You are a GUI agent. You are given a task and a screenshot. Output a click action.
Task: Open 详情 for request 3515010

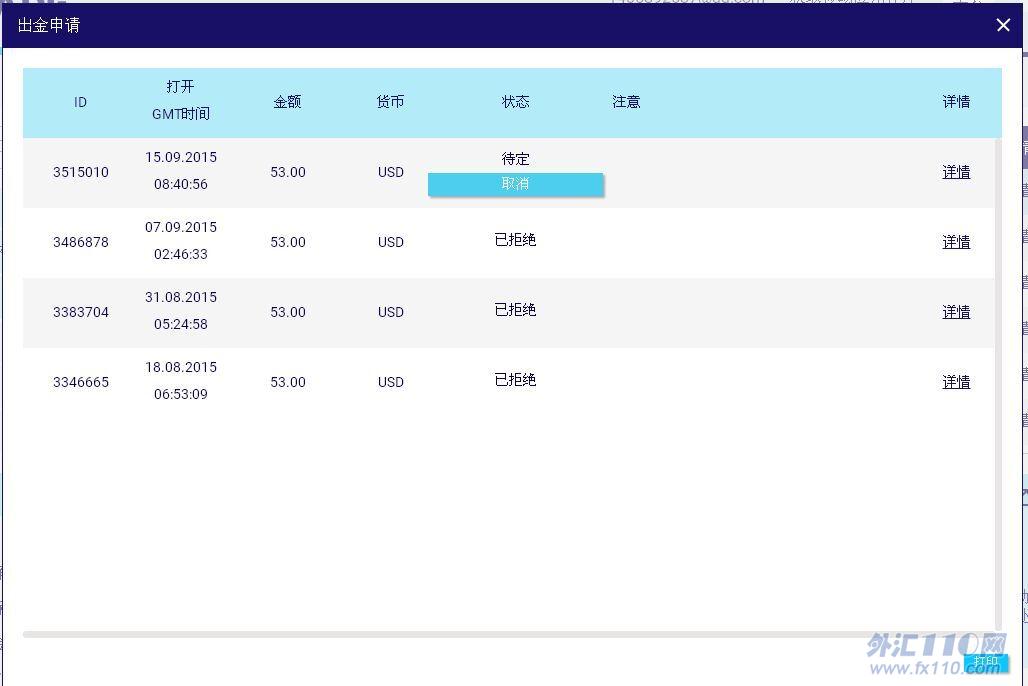(956, 172)
